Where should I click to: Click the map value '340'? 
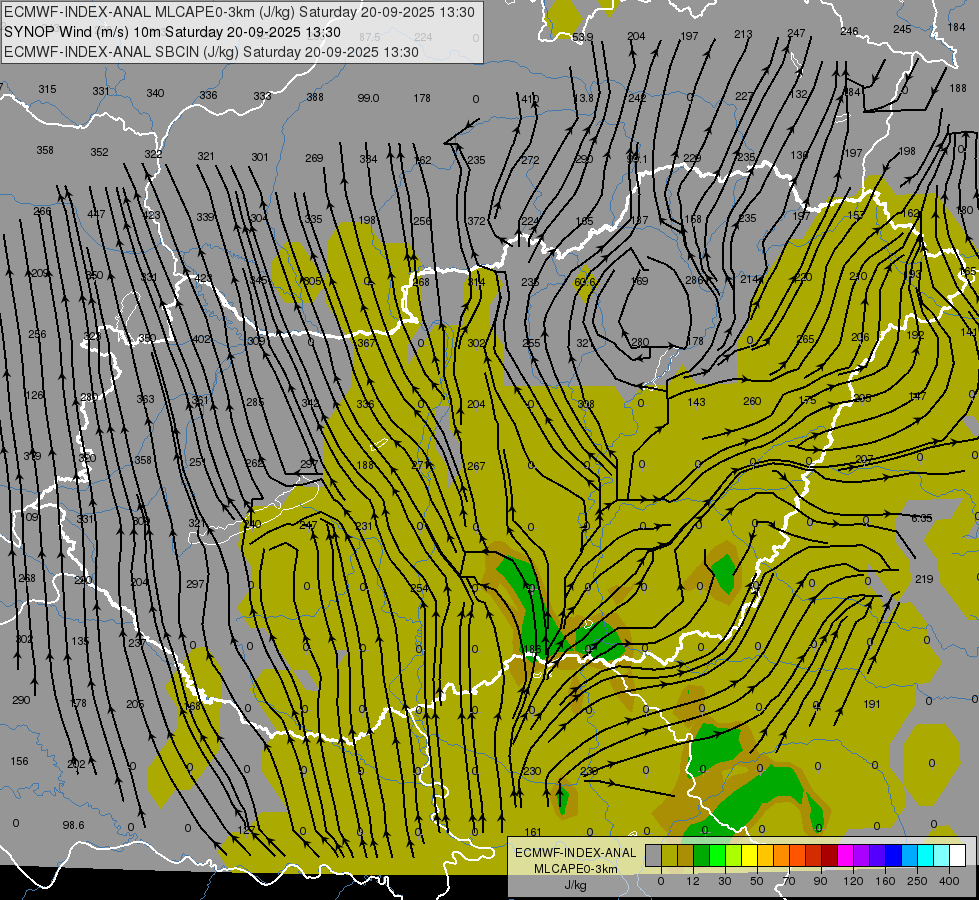(x=155, y=93)
